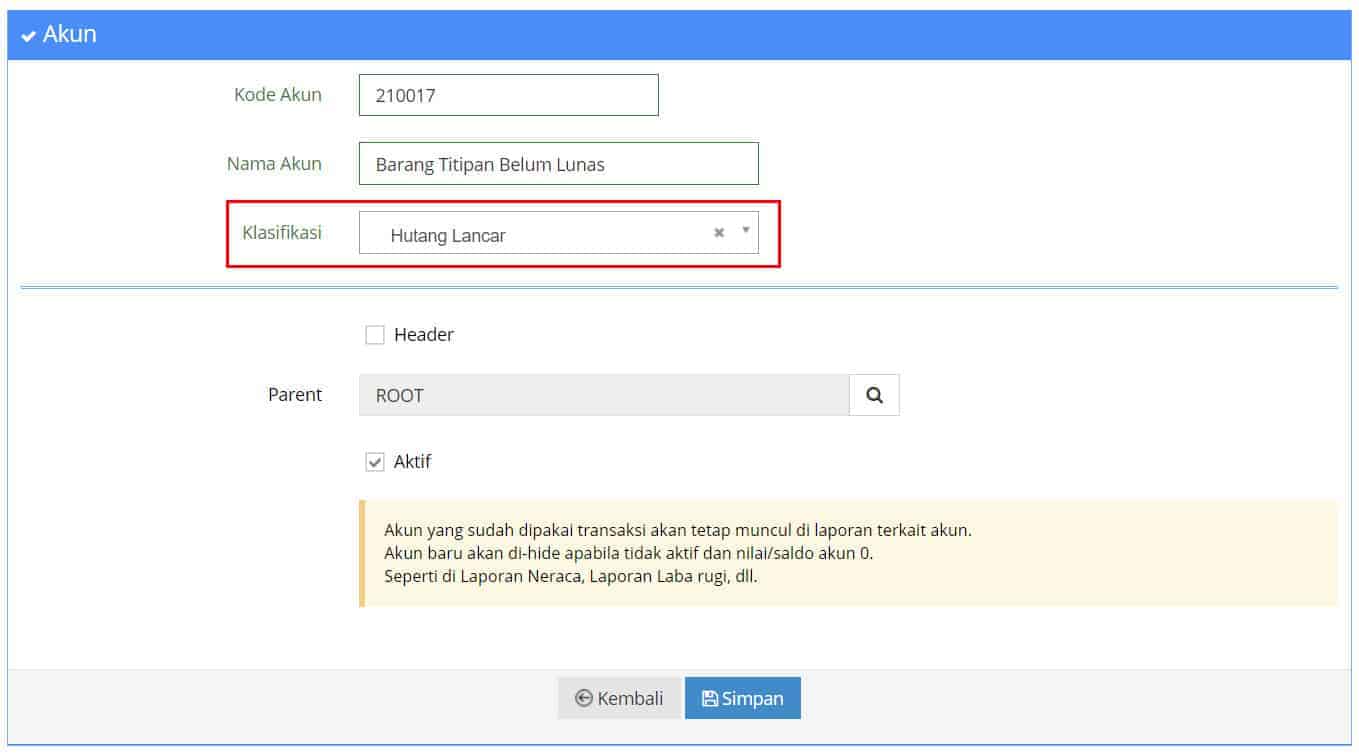Screen dimensions: 1359x755
Task: Click the magnifier icon beside Parent field
Action: (874, 395)
